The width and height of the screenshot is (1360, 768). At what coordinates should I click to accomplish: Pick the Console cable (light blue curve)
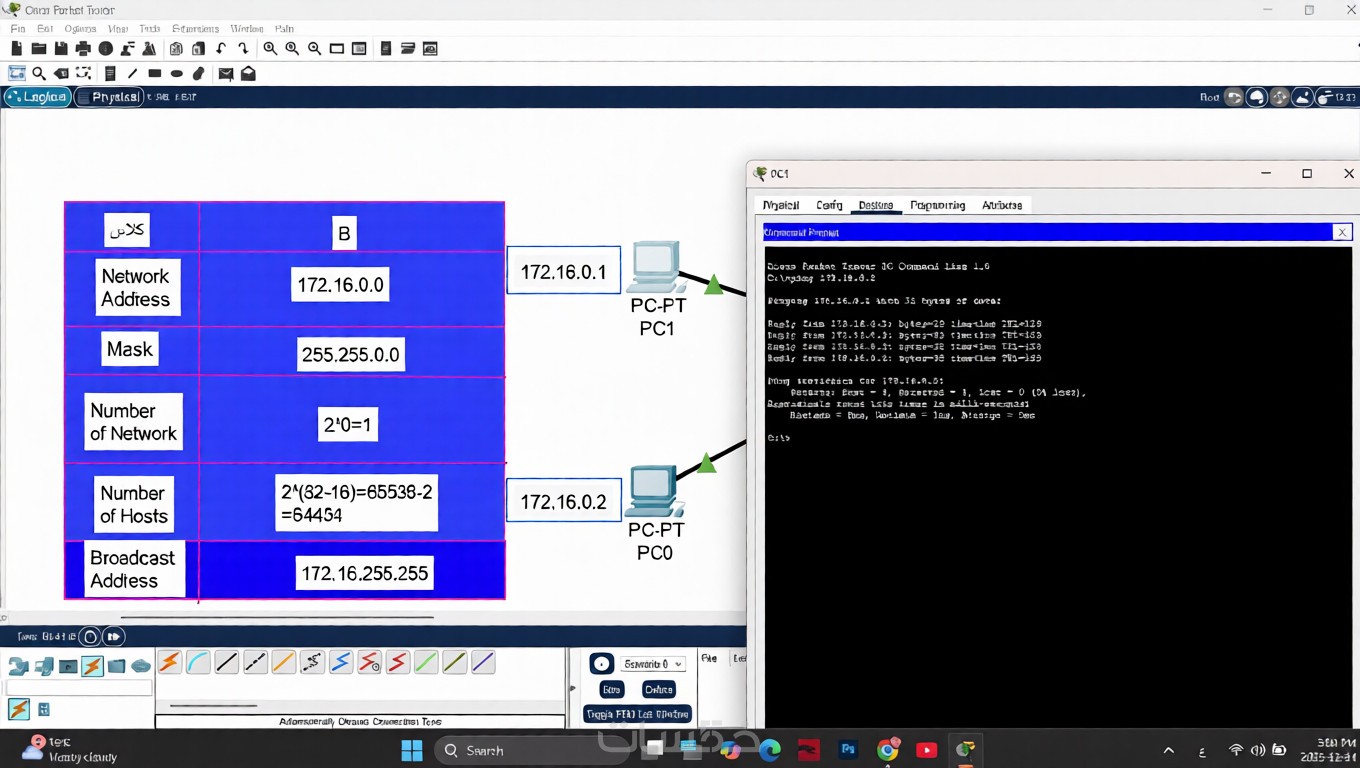[198, 662]
